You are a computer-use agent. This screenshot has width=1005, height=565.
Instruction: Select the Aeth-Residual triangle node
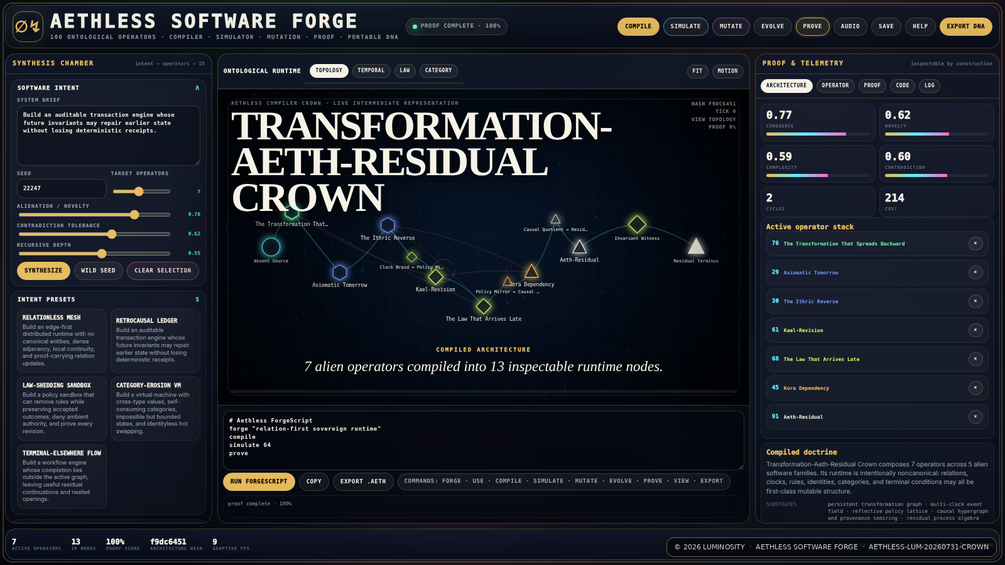[x=579, y=247]
